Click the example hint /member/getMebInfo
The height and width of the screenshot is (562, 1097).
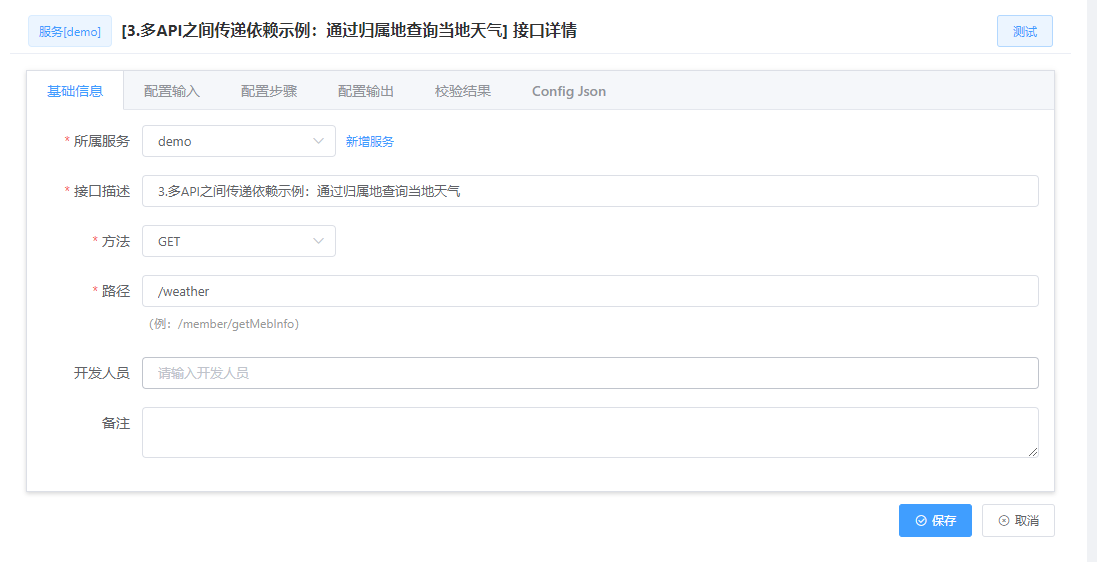click(223, 324)
